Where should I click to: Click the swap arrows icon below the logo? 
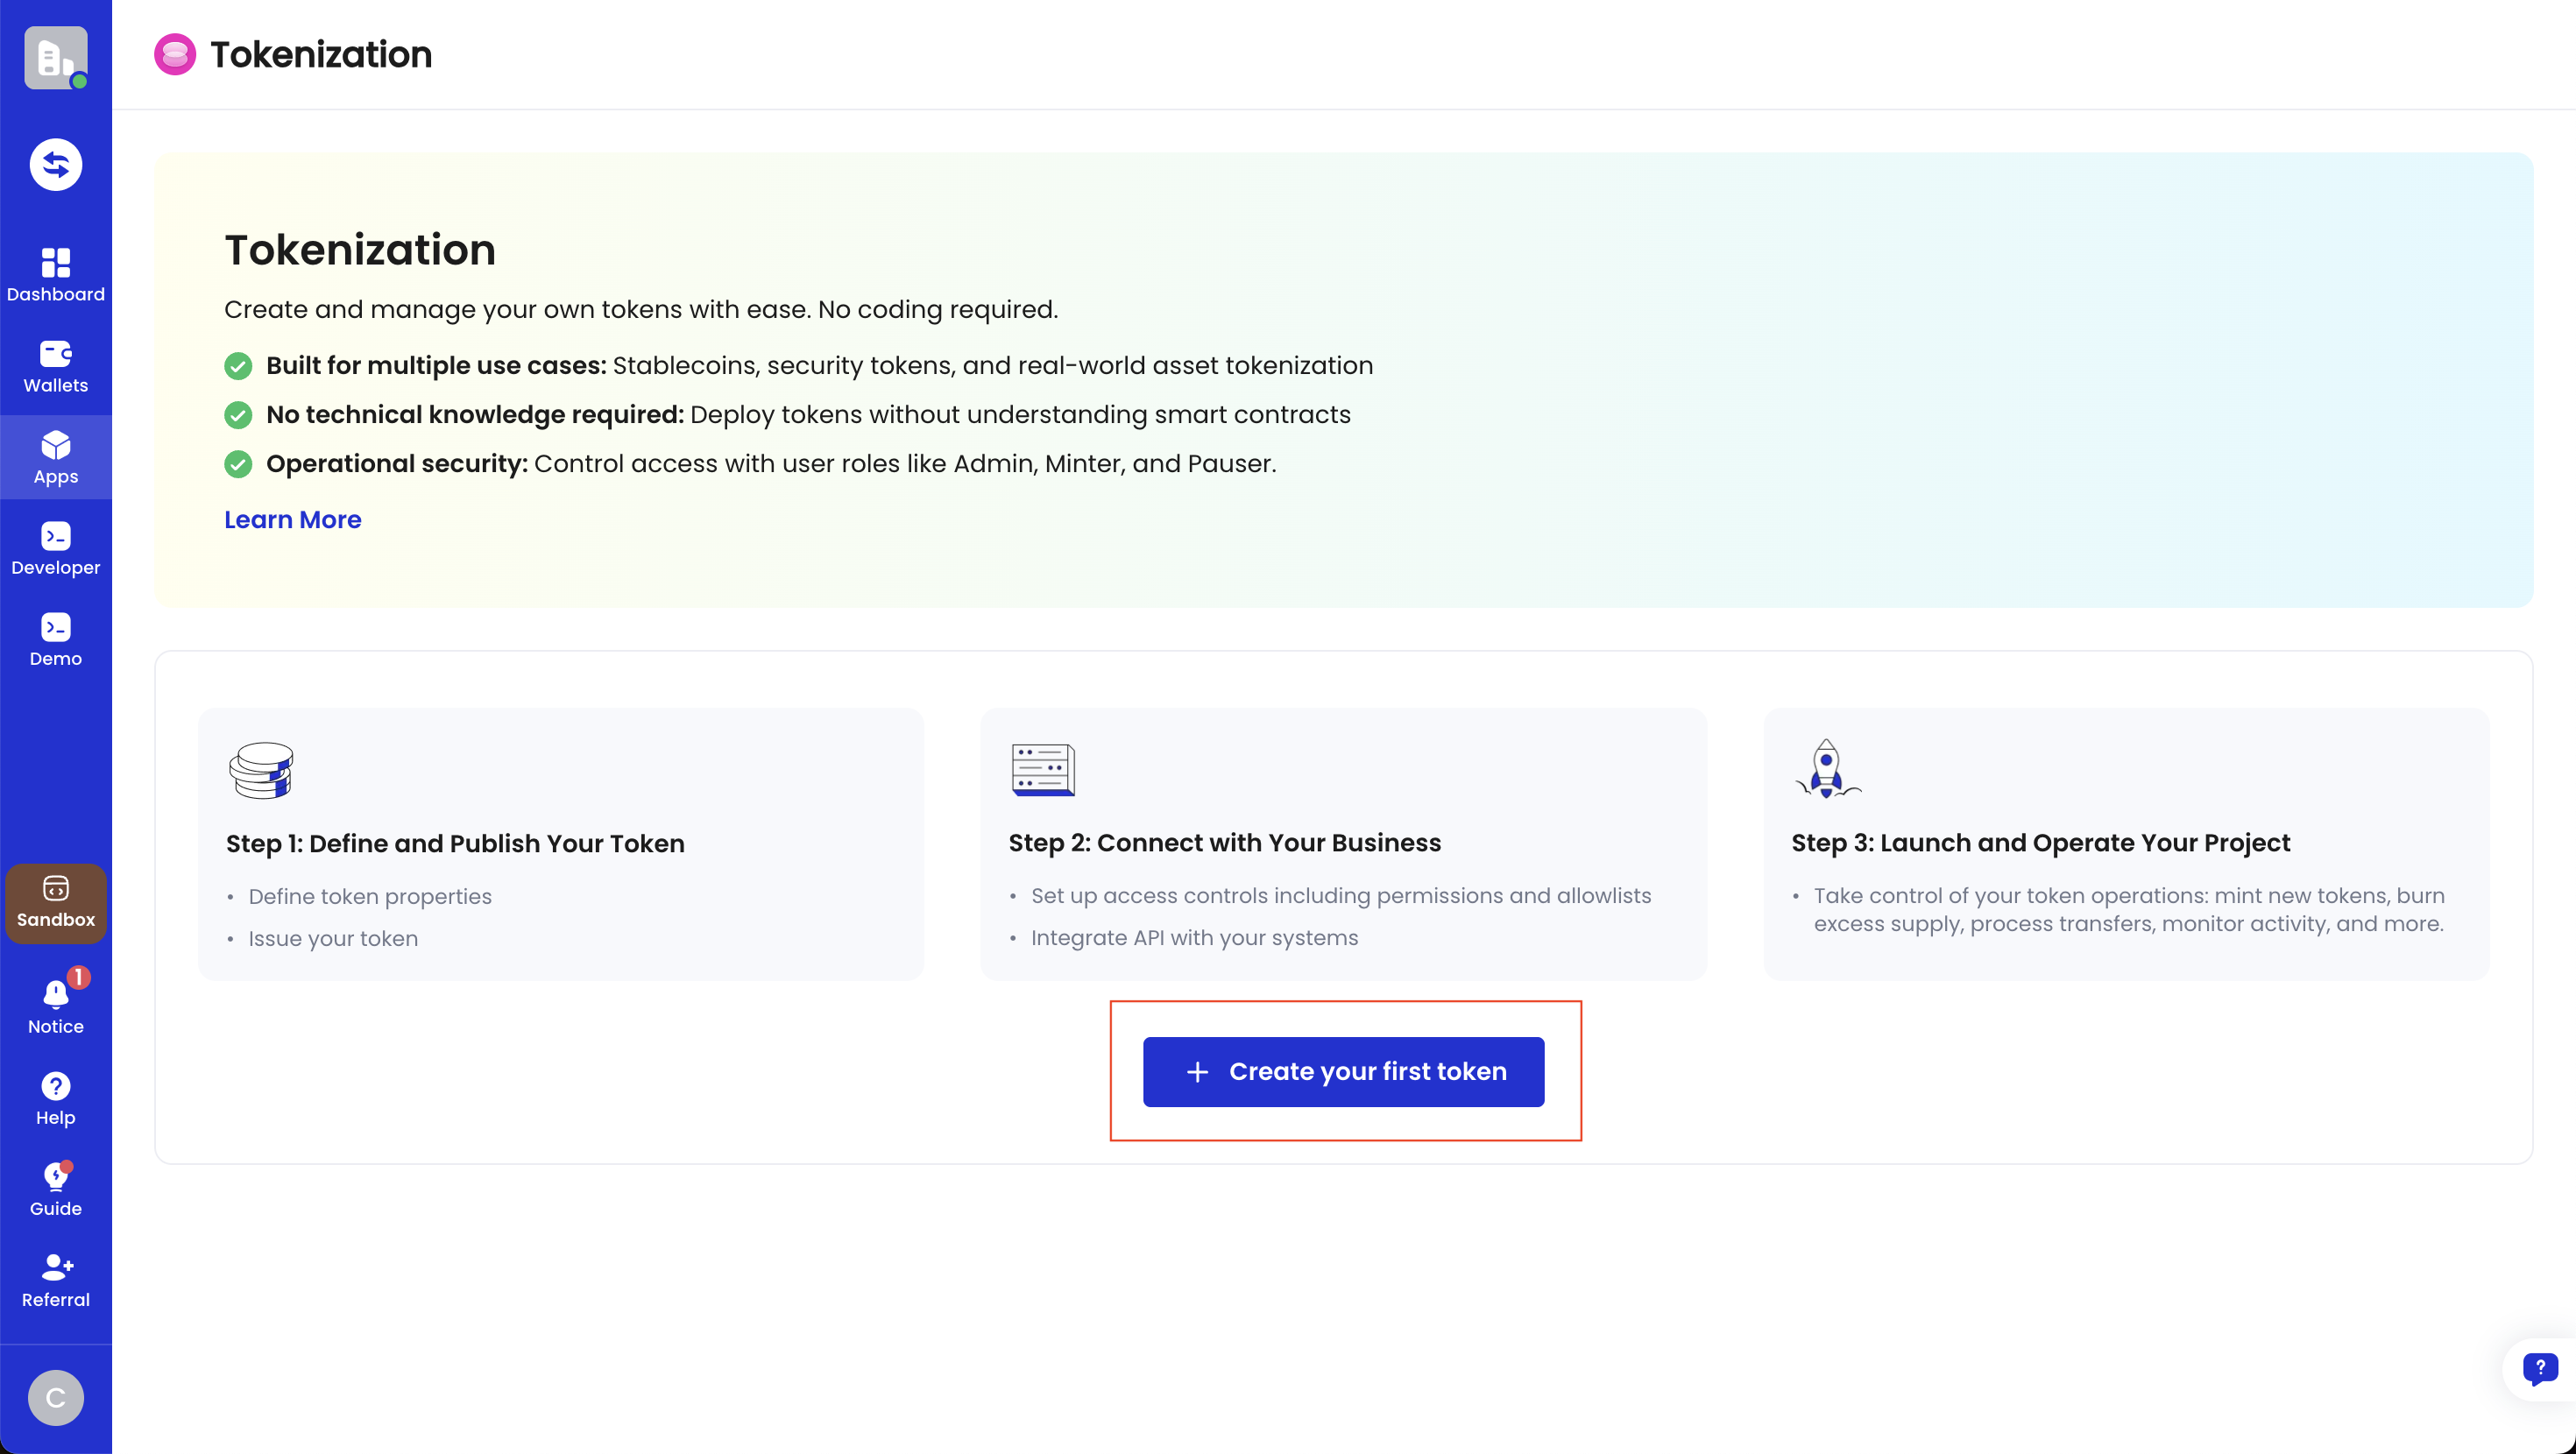click(55, 163)
